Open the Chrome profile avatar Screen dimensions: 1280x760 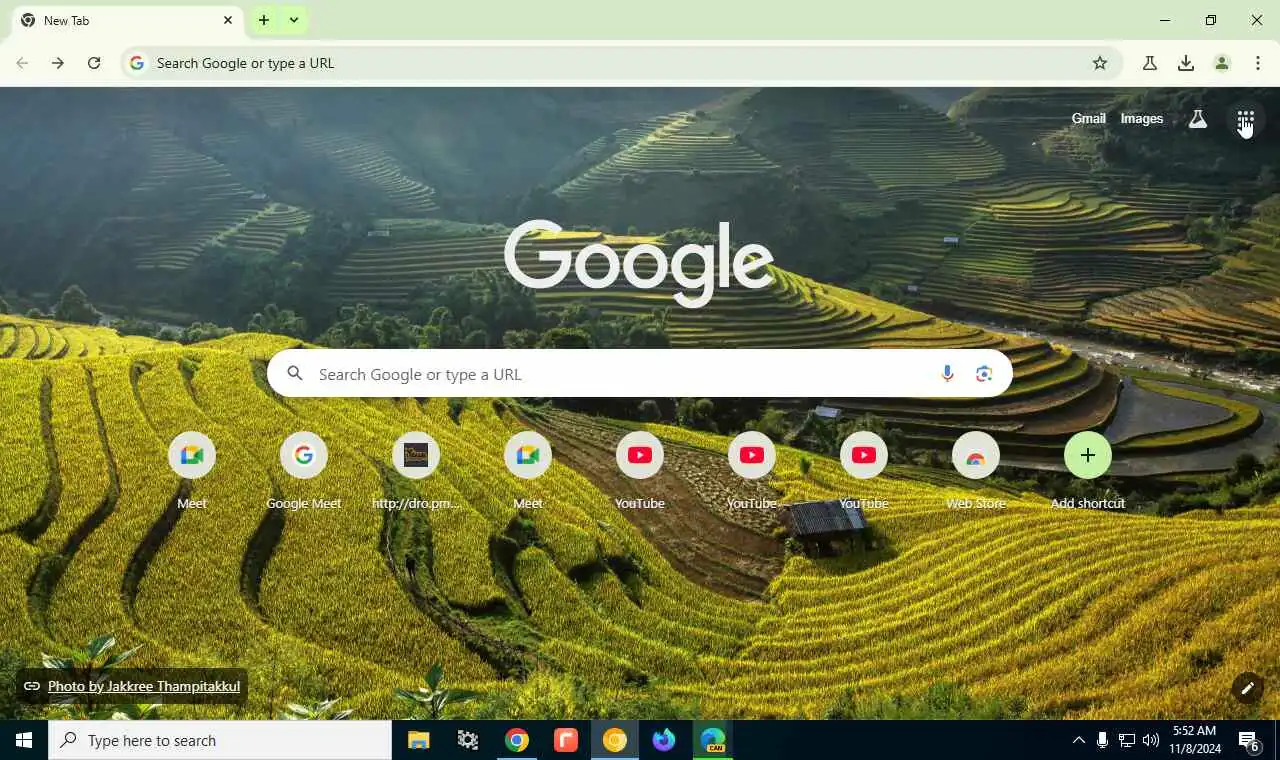pyautogui.click(x=1222, y=63)
